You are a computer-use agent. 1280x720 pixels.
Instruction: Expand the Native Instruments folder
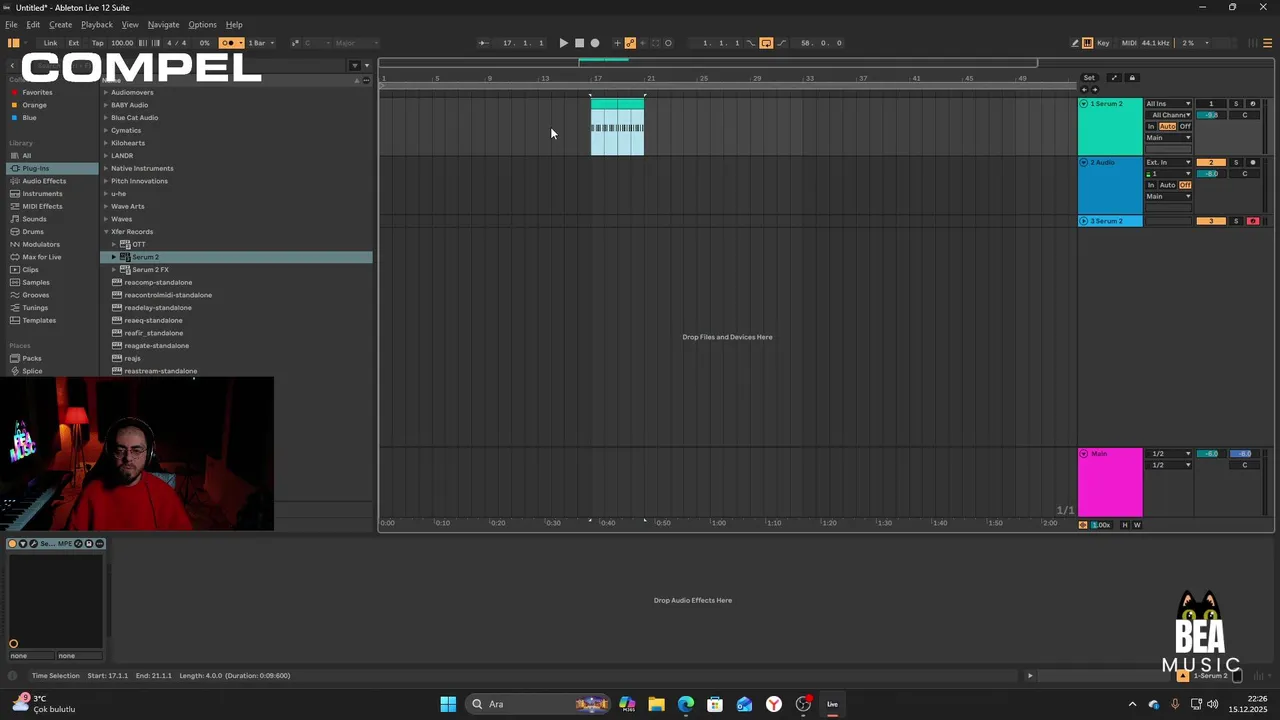pyautogui.click(x=106, y=168)
